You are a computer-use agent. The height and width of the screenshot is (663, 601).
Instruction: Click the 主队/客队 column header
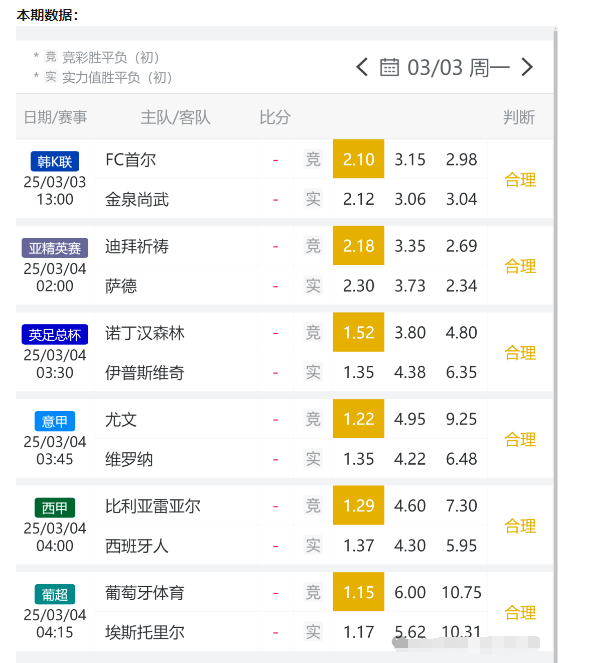click(176, 117)
